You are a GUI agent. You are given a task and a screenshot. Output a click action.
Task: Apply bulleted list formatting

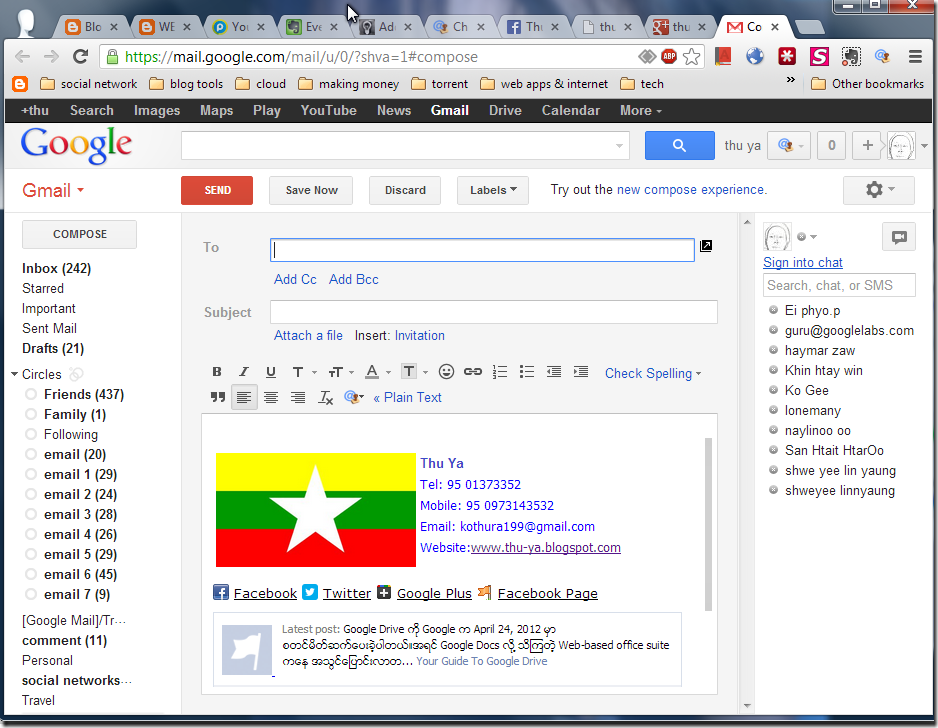tap(526, 372)
